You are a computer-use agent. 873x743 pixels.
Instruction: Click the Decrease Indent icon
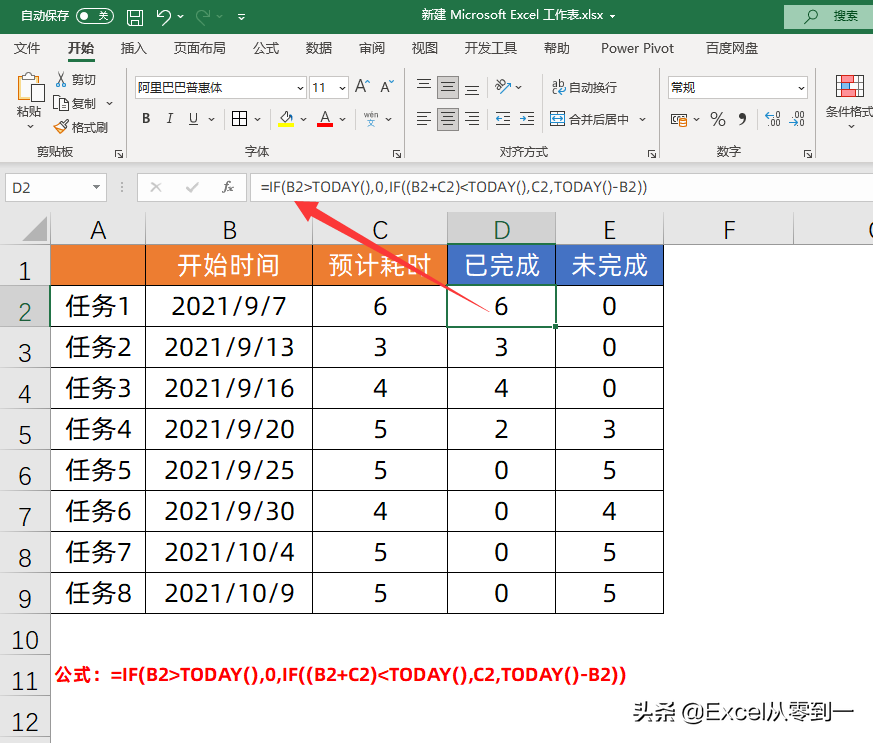(503, 119)
